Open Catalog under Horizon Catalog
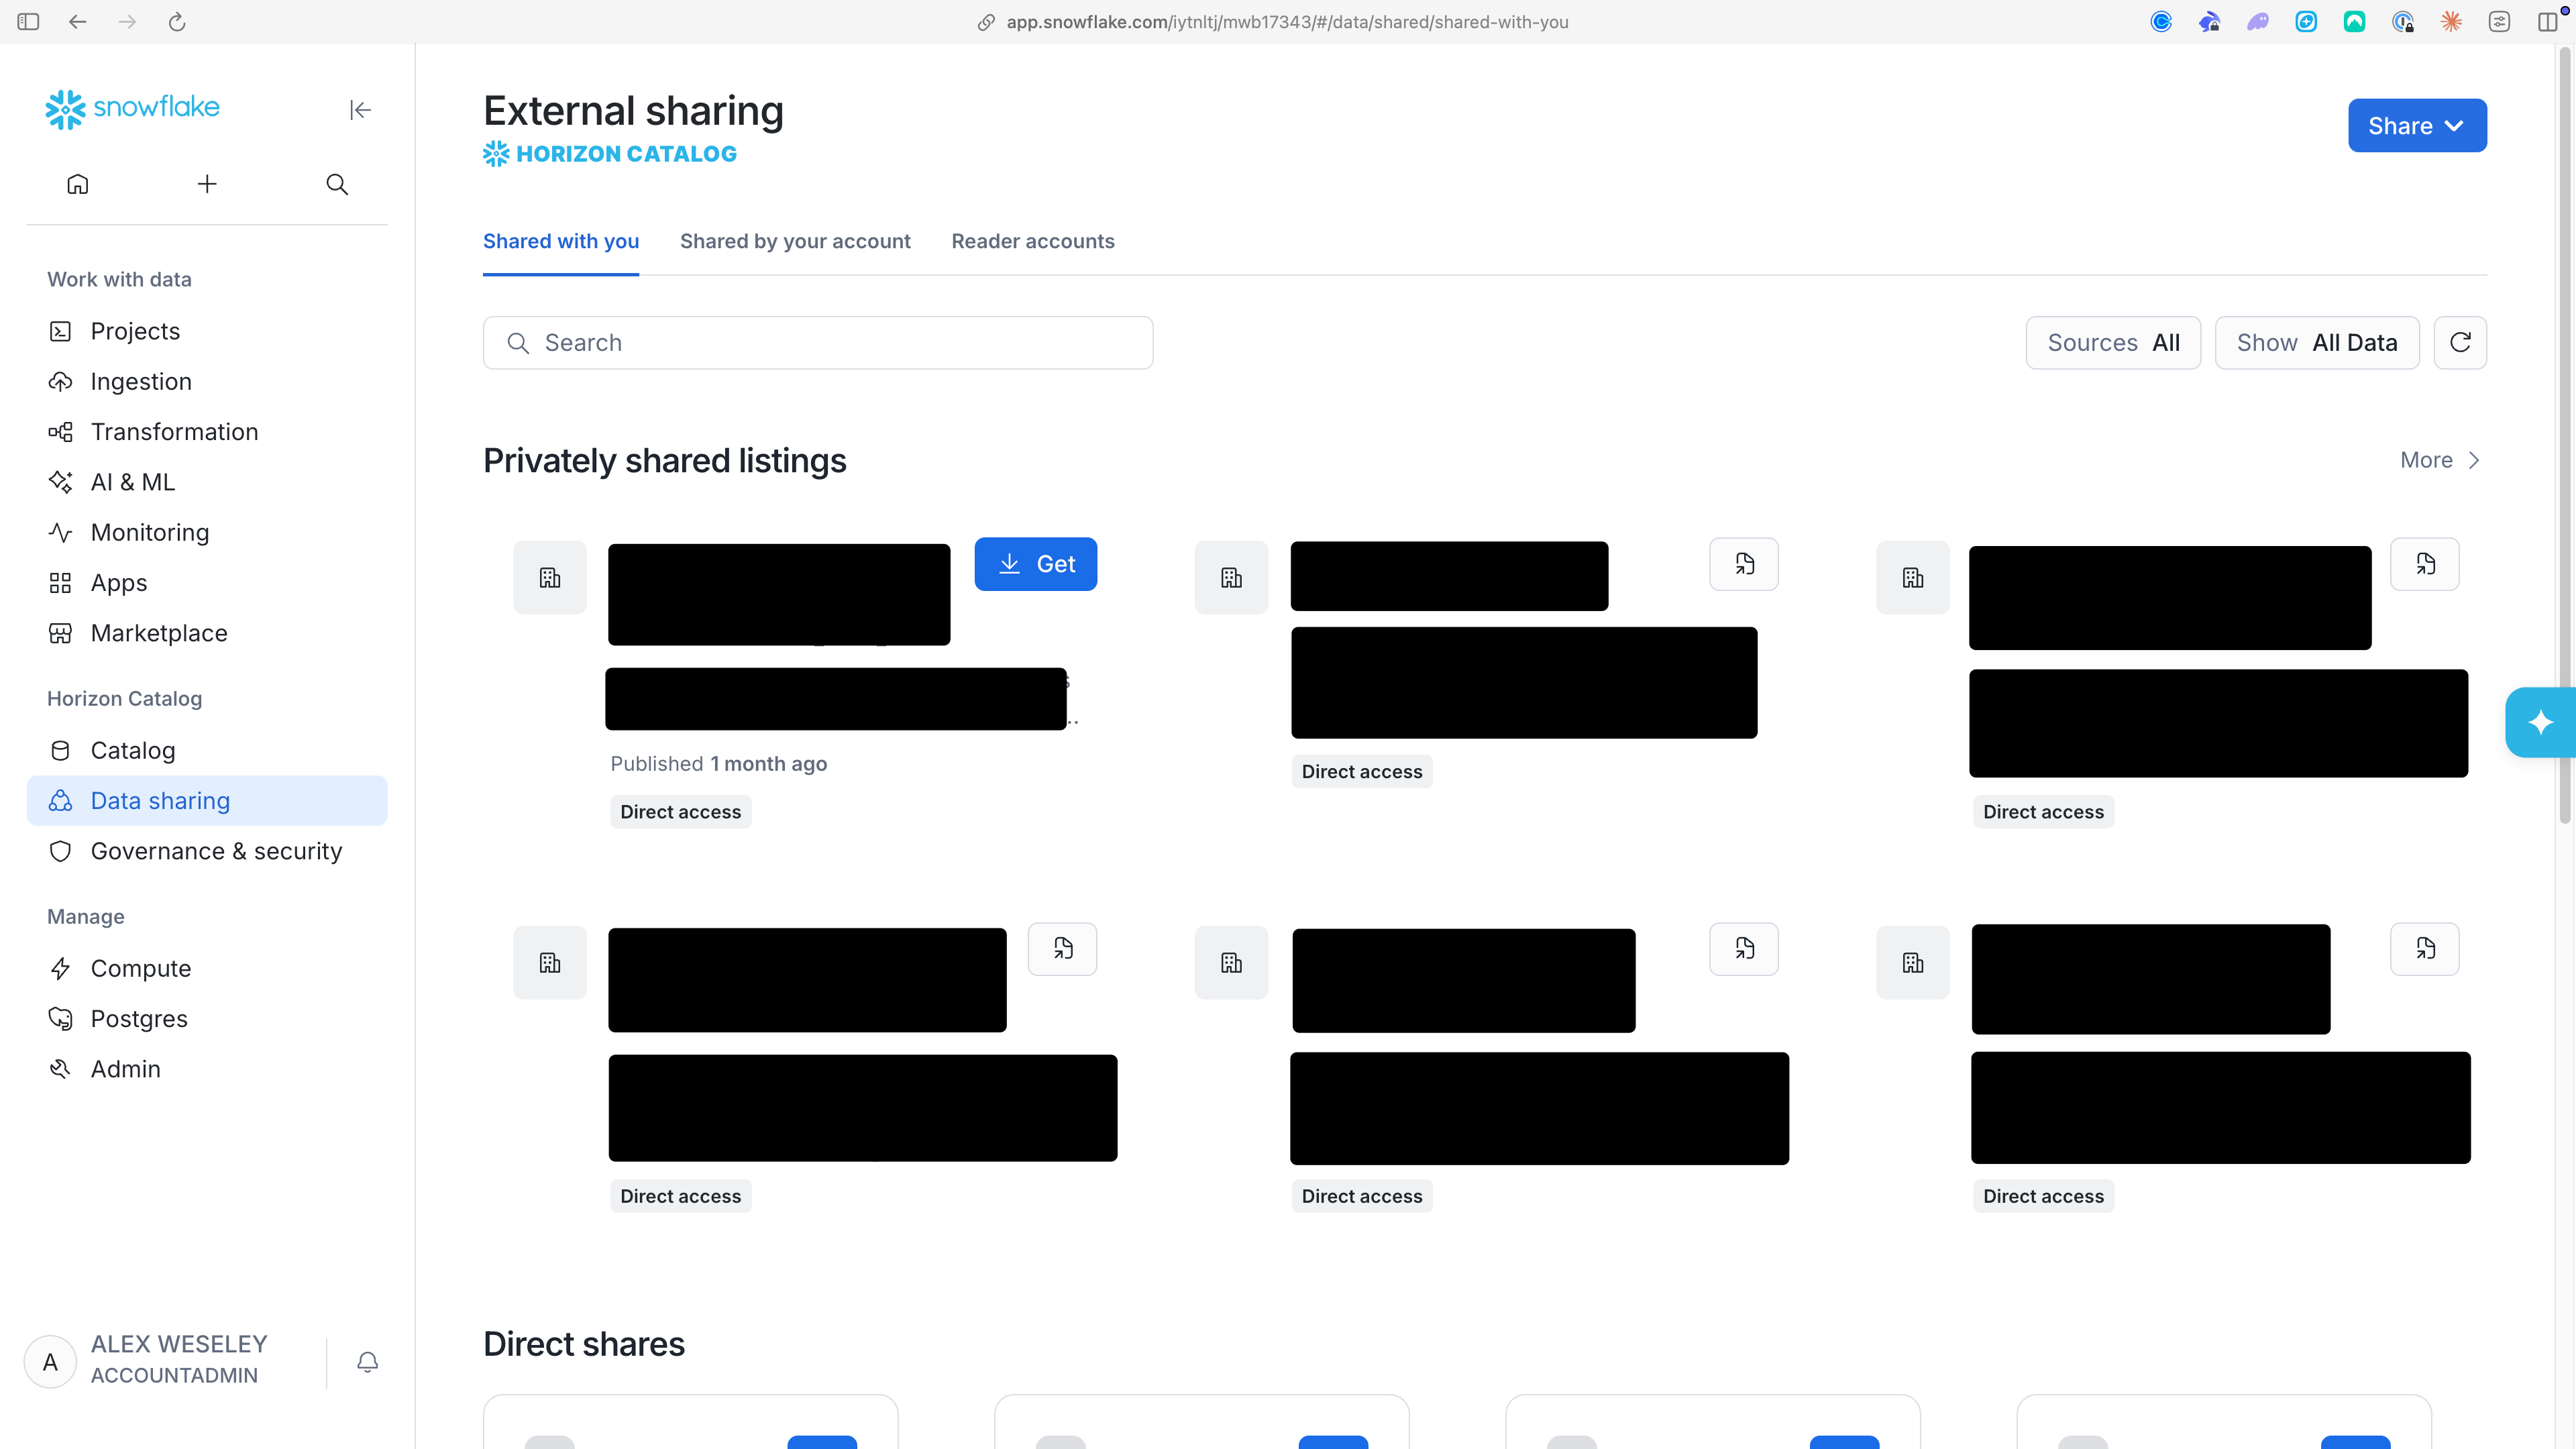 click(207, 750)
